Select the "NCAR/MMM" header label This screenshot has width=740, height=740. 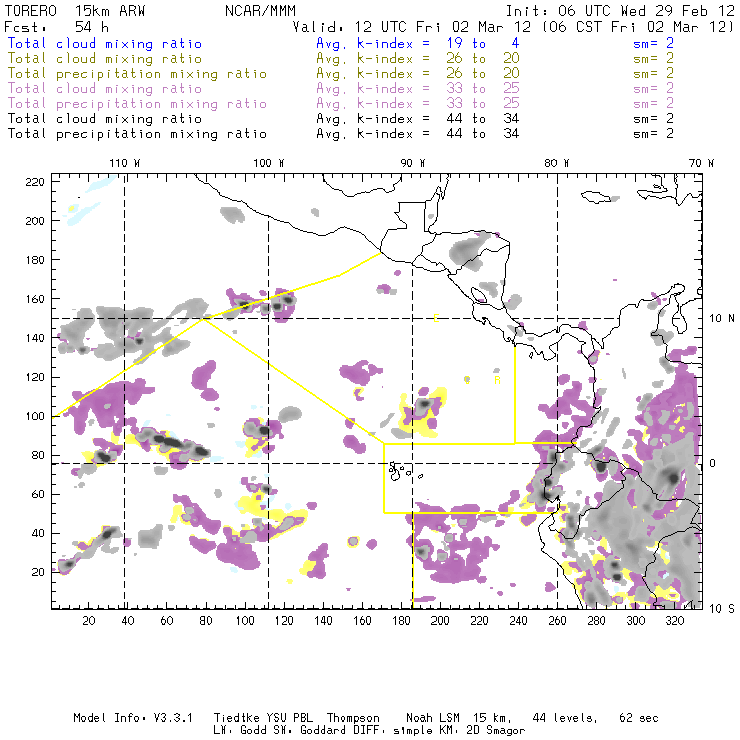260,11
